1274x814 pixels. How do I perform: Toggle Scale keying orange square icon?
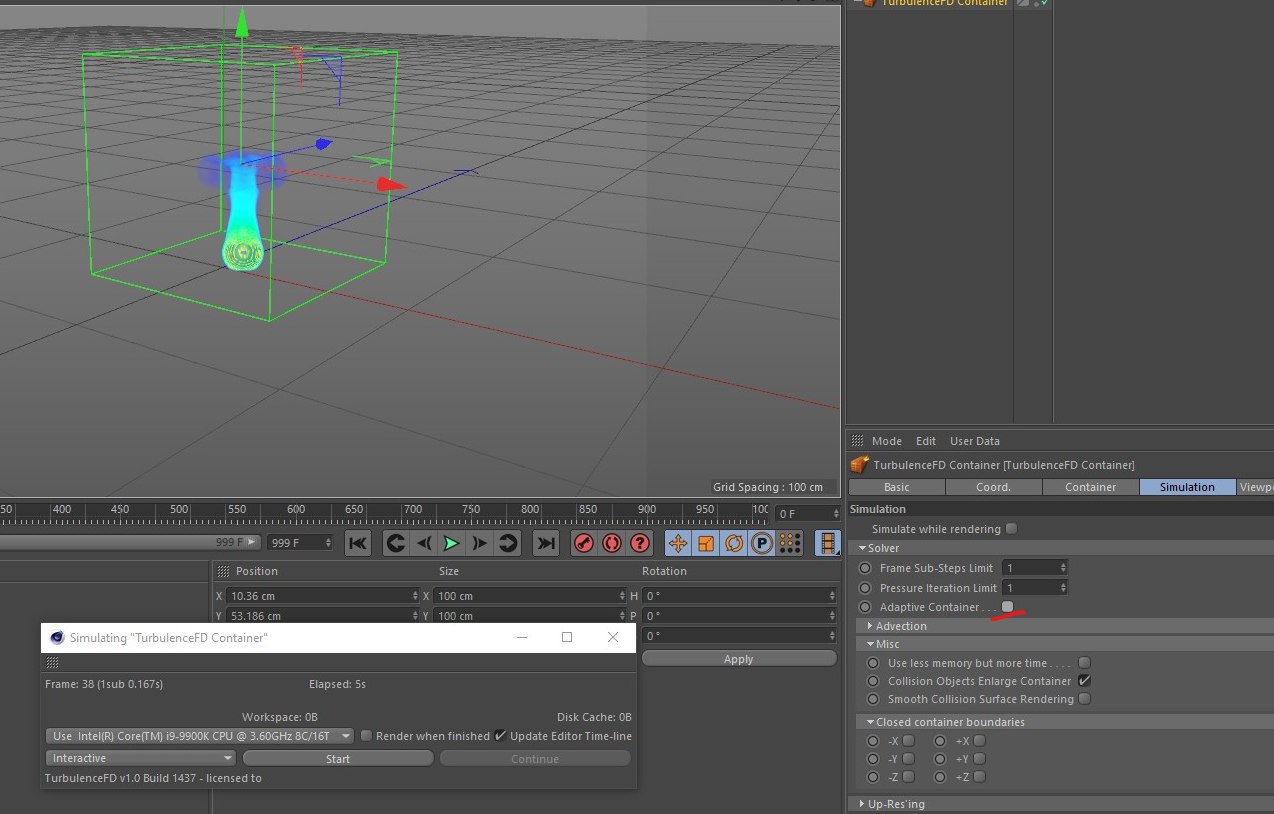pos(706,543)
